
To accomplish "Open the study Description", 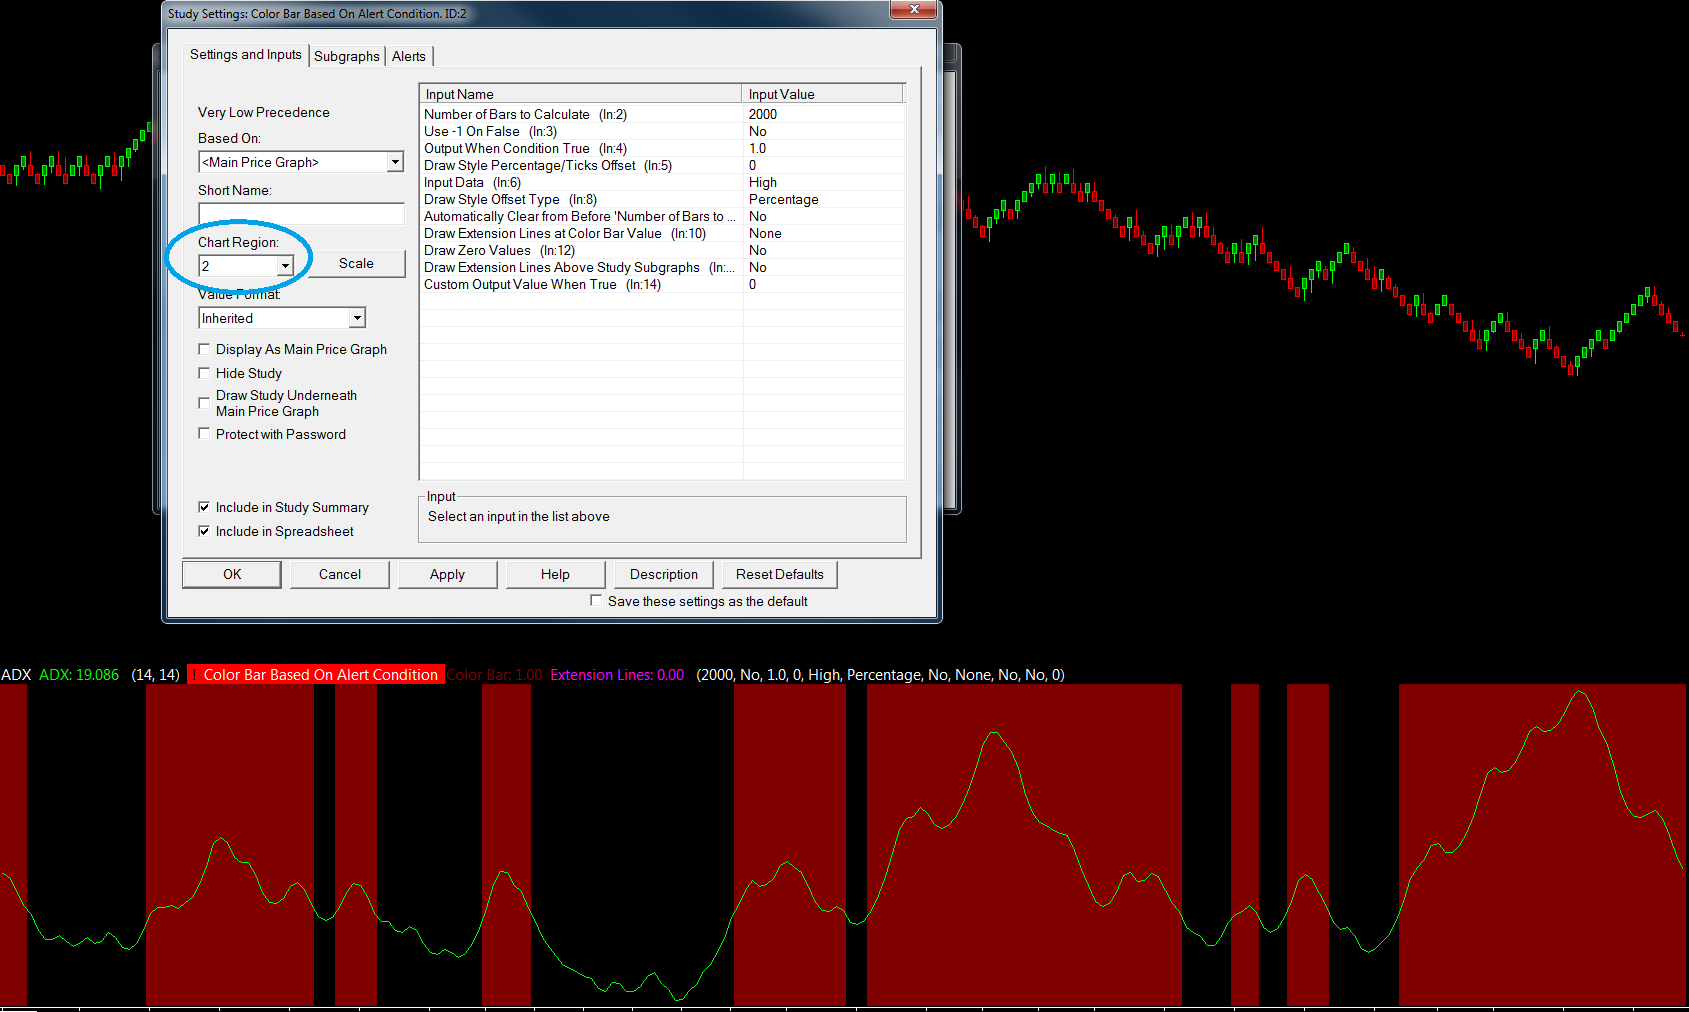I will (x=663, y=574).
